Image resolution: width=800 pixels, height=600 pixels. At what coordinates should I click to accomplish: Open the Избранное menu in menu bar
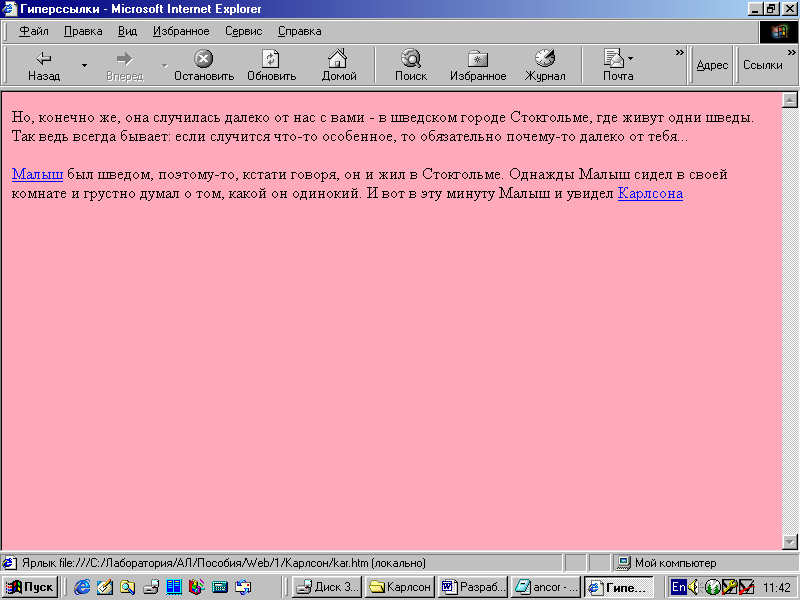coord(181,31)
